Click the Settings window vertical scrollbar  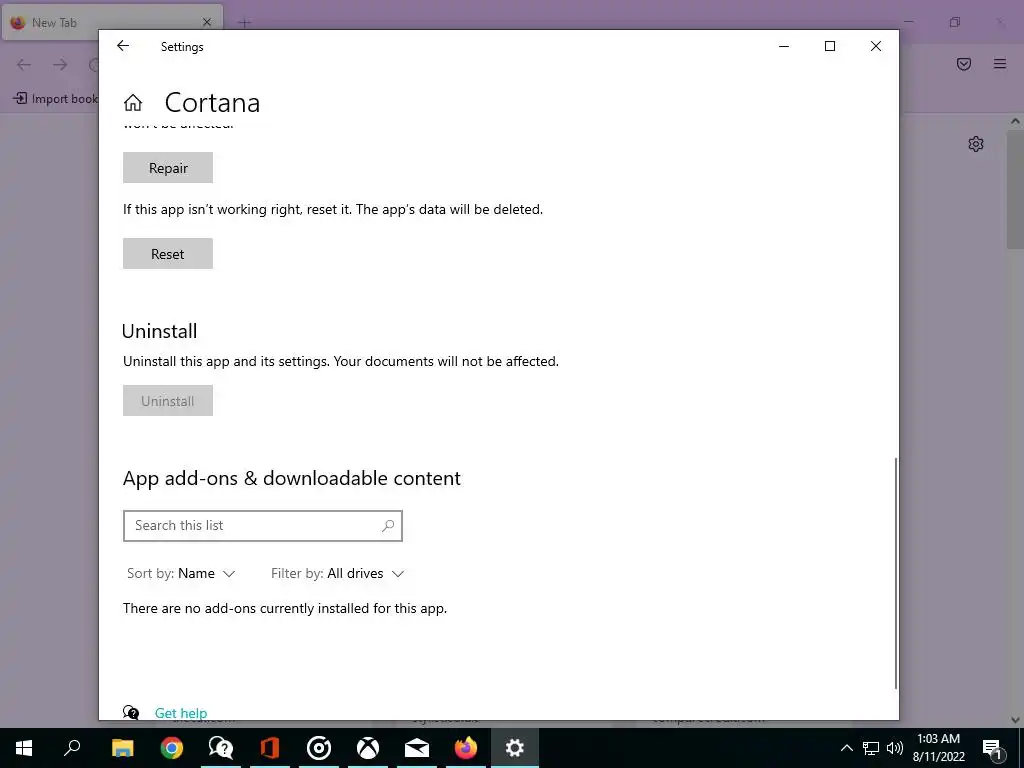coord(895,573)
